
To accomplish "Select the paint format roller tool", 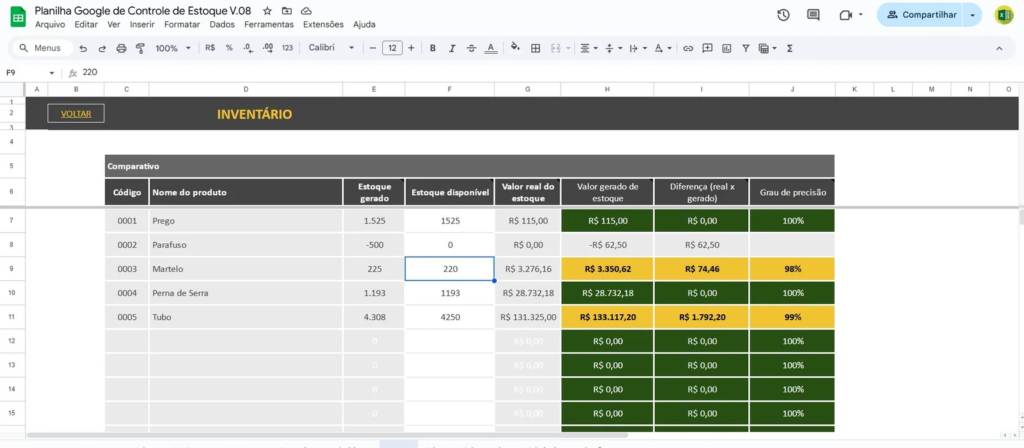I will (x=140, y=48).
